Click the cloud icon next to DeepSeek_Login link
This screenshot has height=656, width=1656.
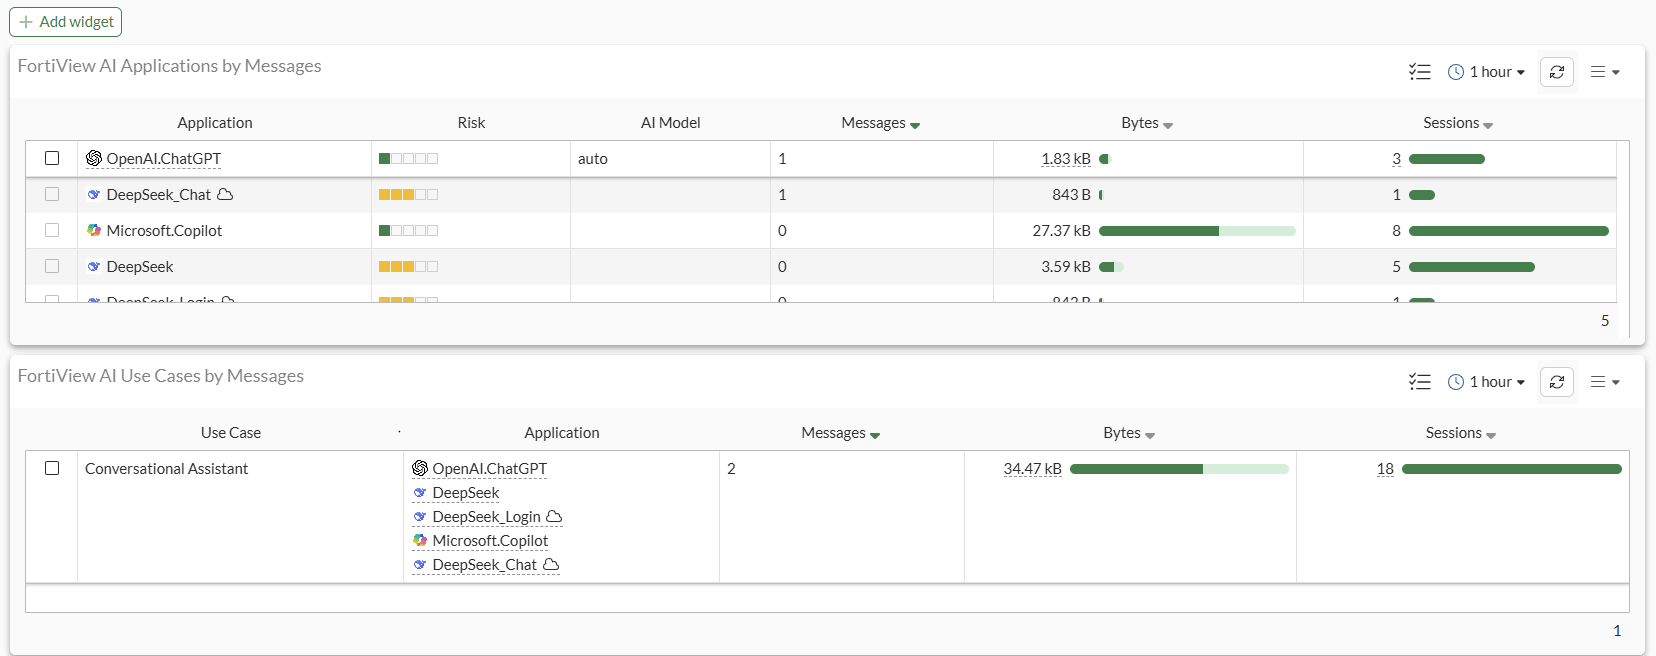(x=554, y=516)
